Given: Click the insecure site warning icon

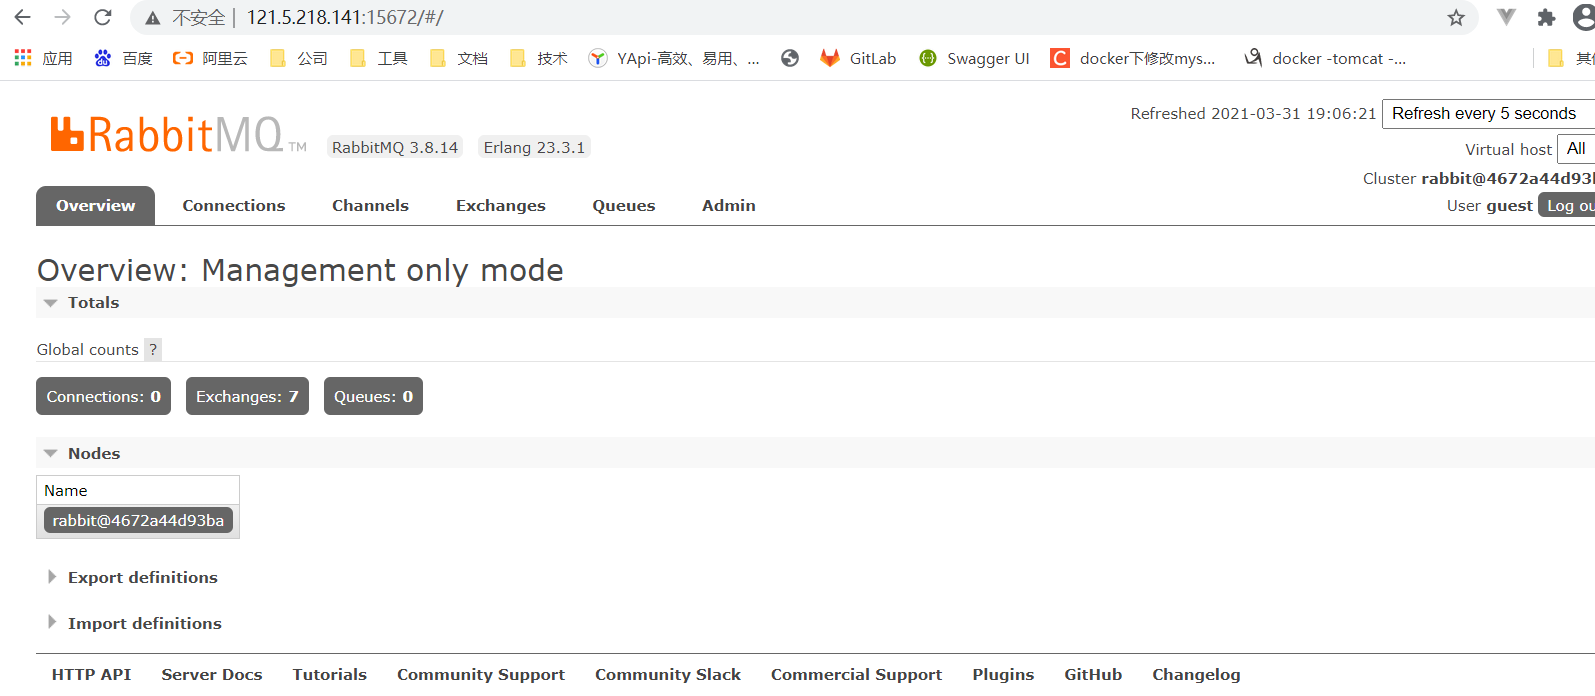Looking at the screenshot, I should [153, 18].
